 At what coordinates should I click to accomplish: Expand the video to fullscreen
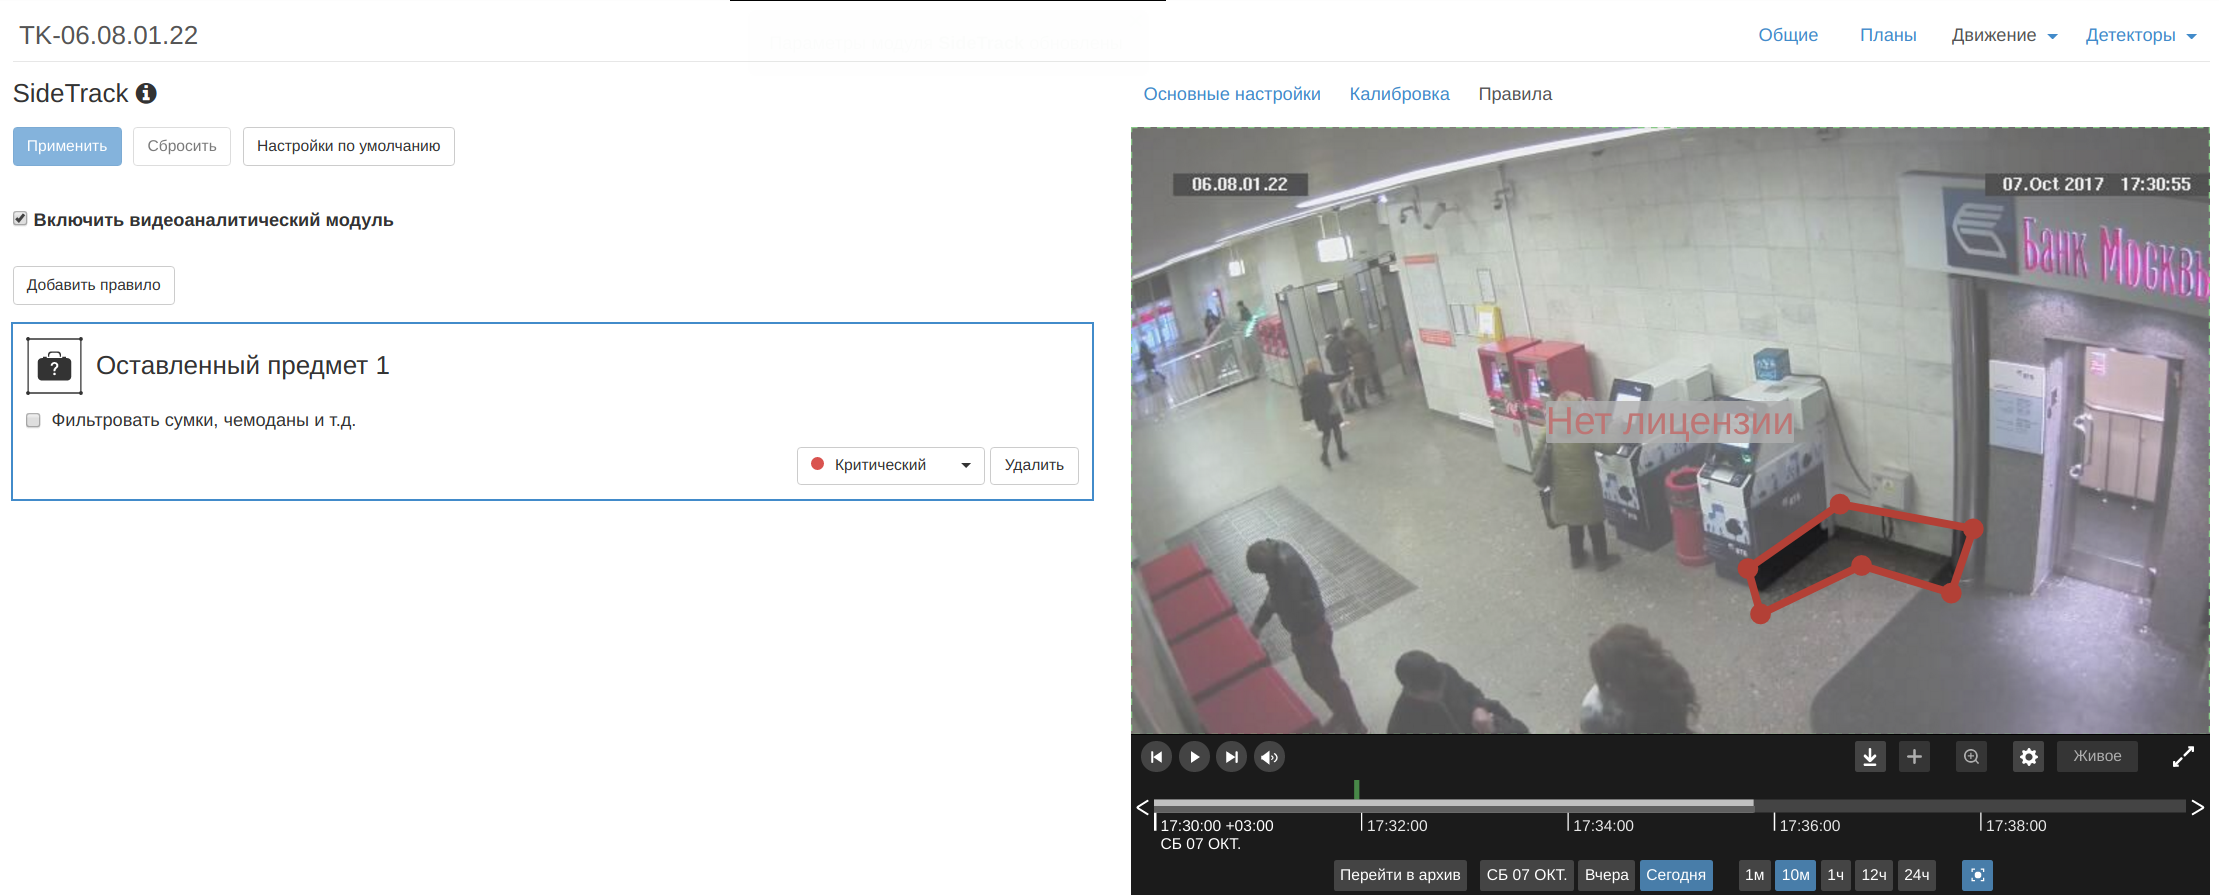[x=2183, y=757]
